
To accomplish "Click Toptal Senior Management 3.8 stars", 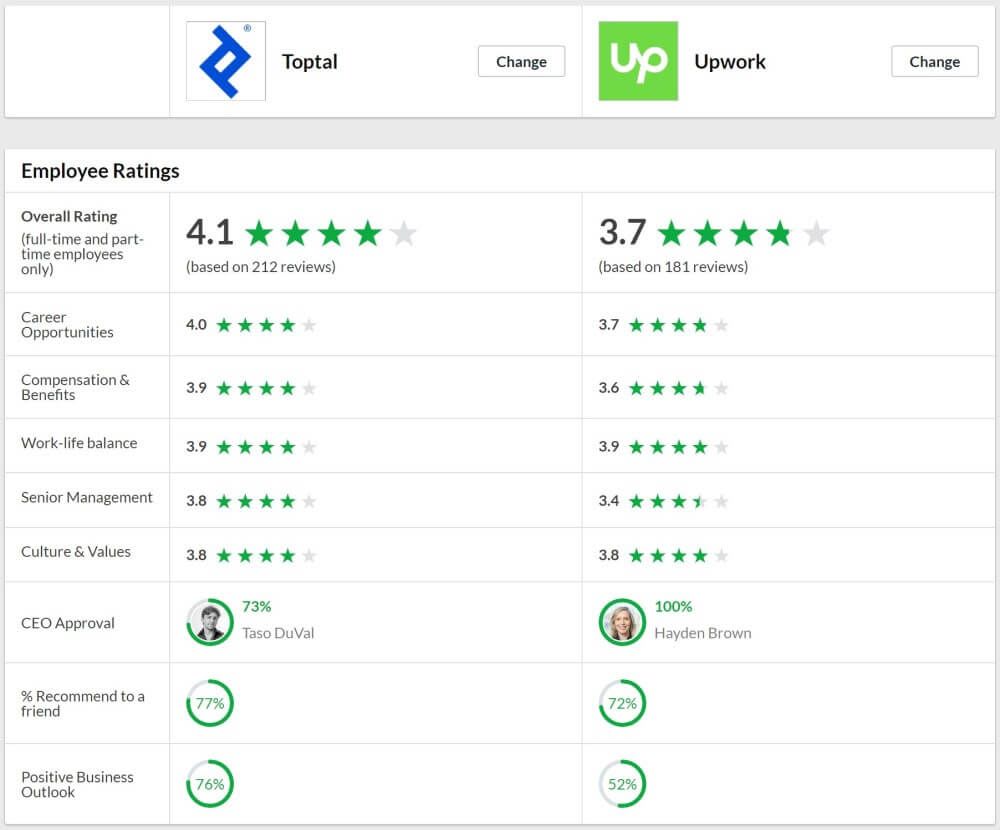I will click(267, 501).
